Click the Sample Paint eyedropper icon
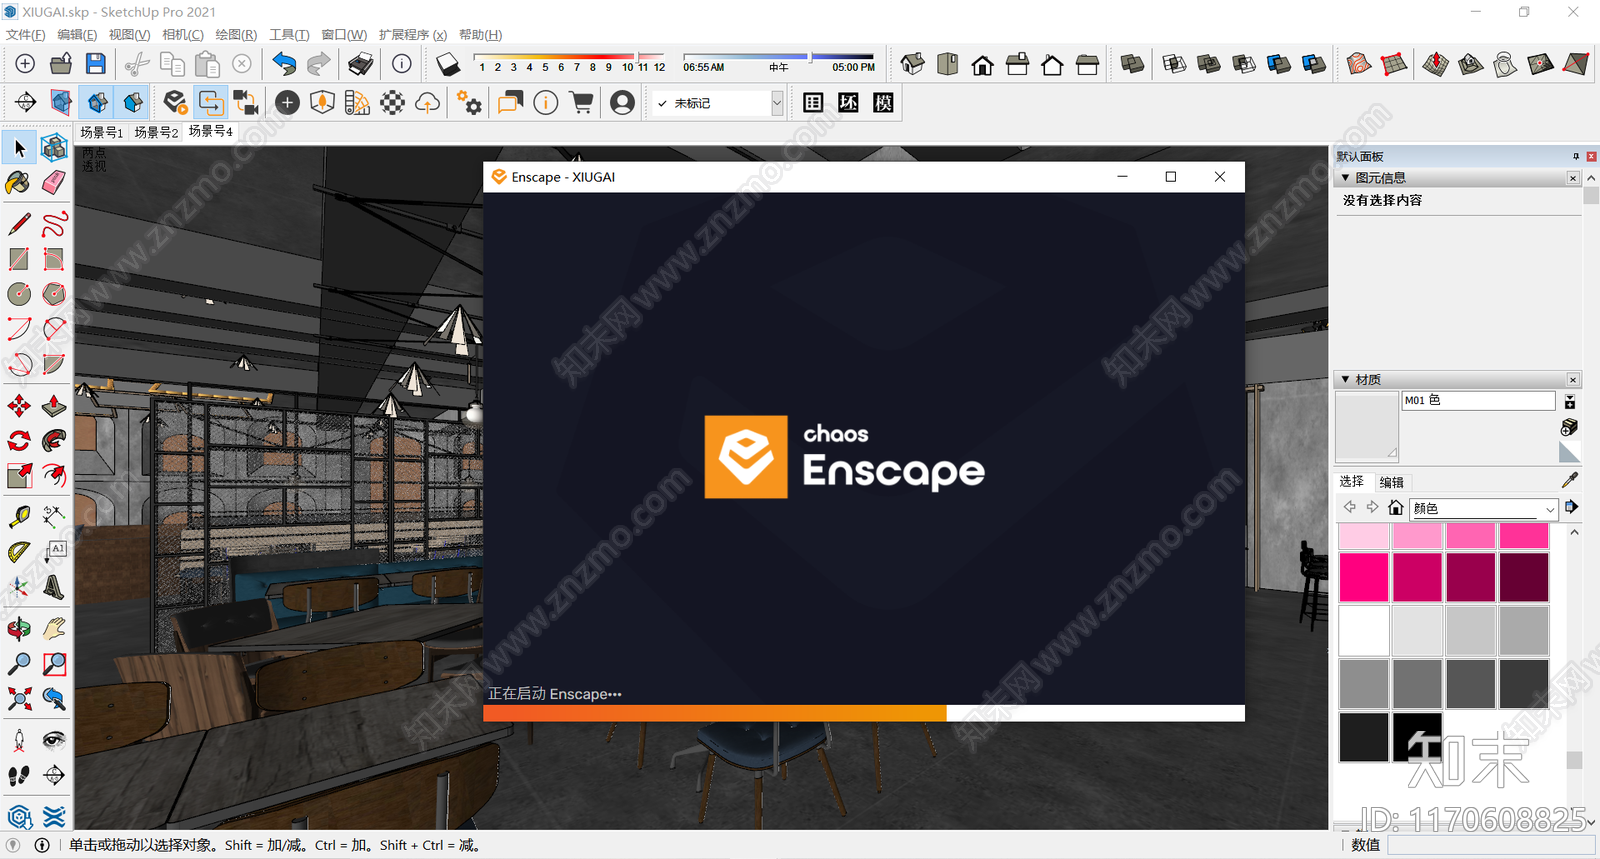Screen dimensions: 1600x859 1570,480
